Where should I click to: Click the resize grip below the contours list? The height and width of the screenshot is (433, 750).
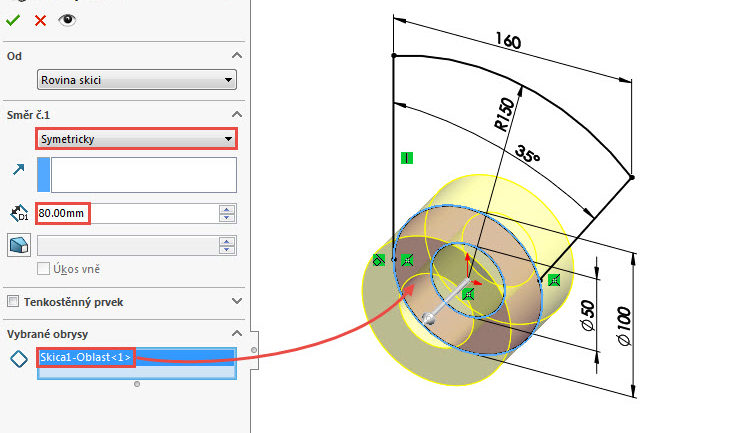(x=137, y=384)
